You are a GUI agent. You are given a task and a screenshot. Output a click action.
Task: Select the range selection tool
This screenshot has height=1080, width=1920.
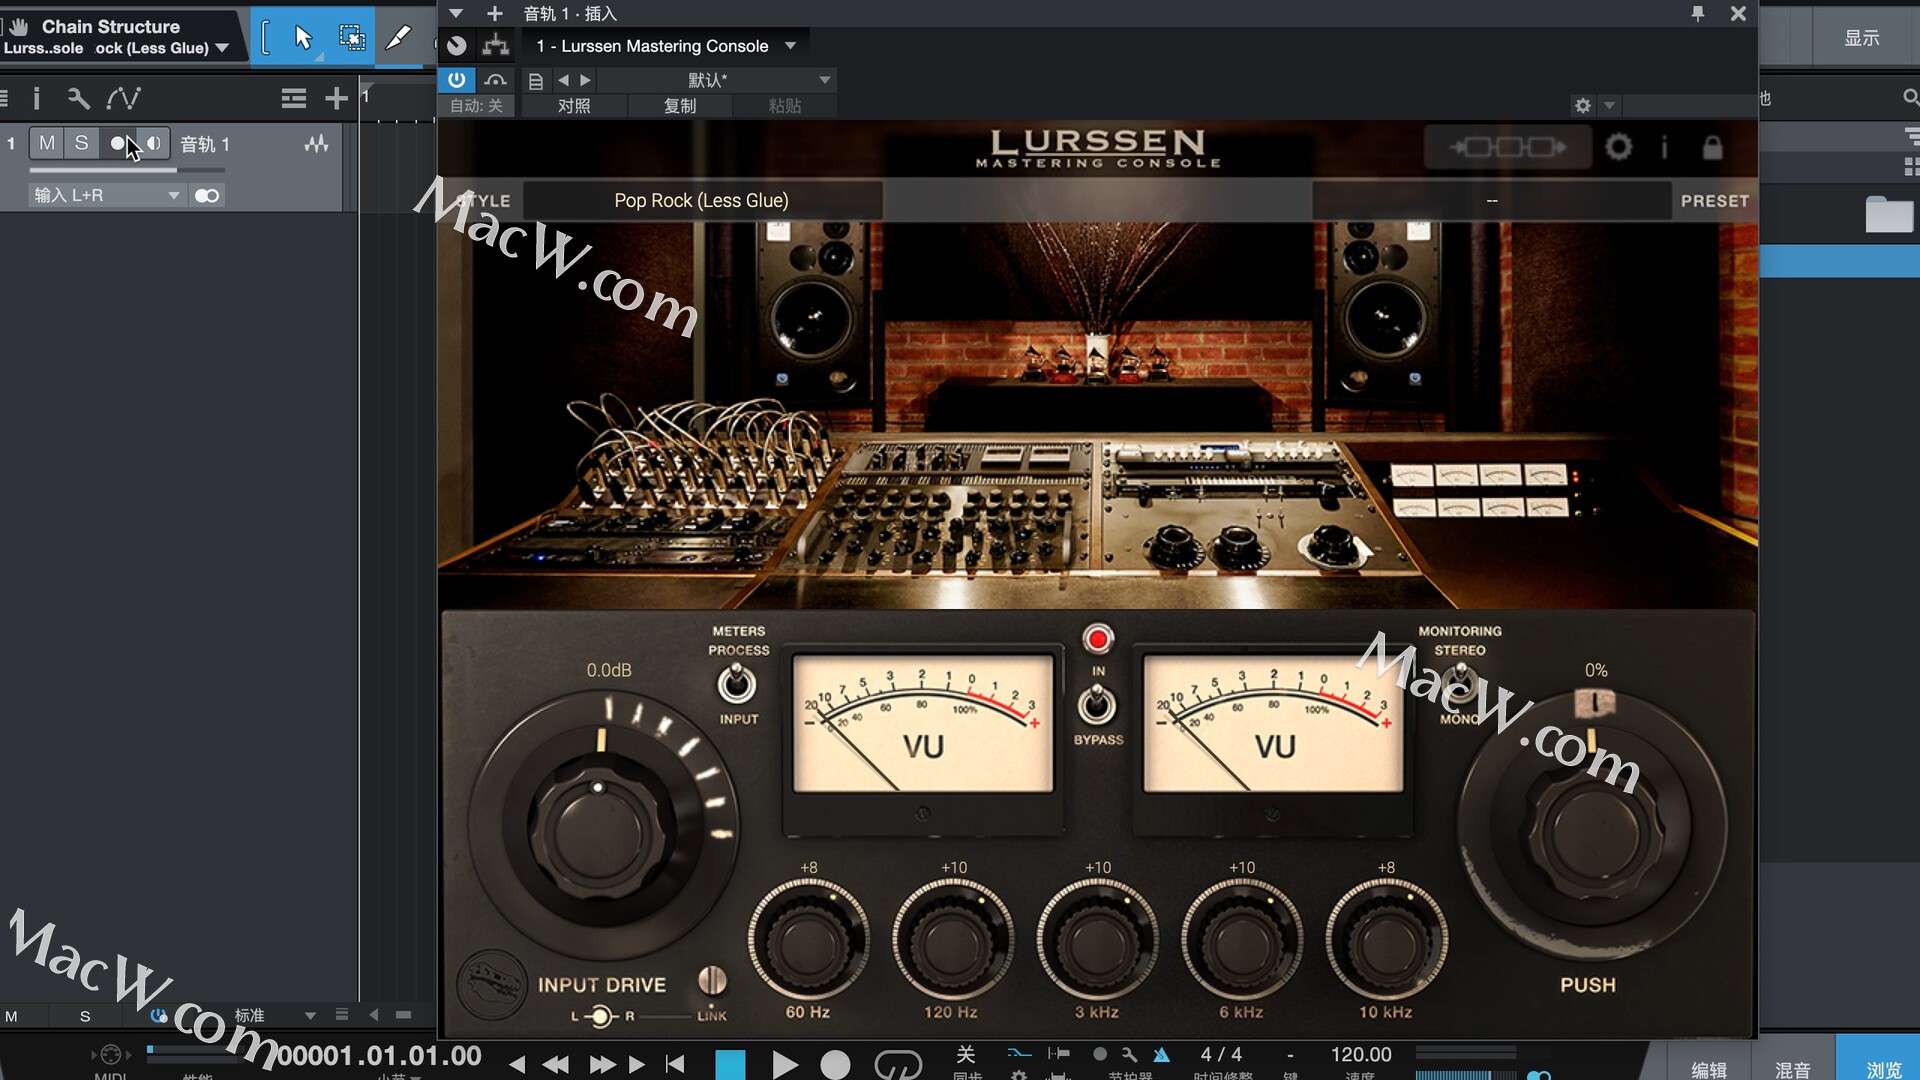[351, 38]
